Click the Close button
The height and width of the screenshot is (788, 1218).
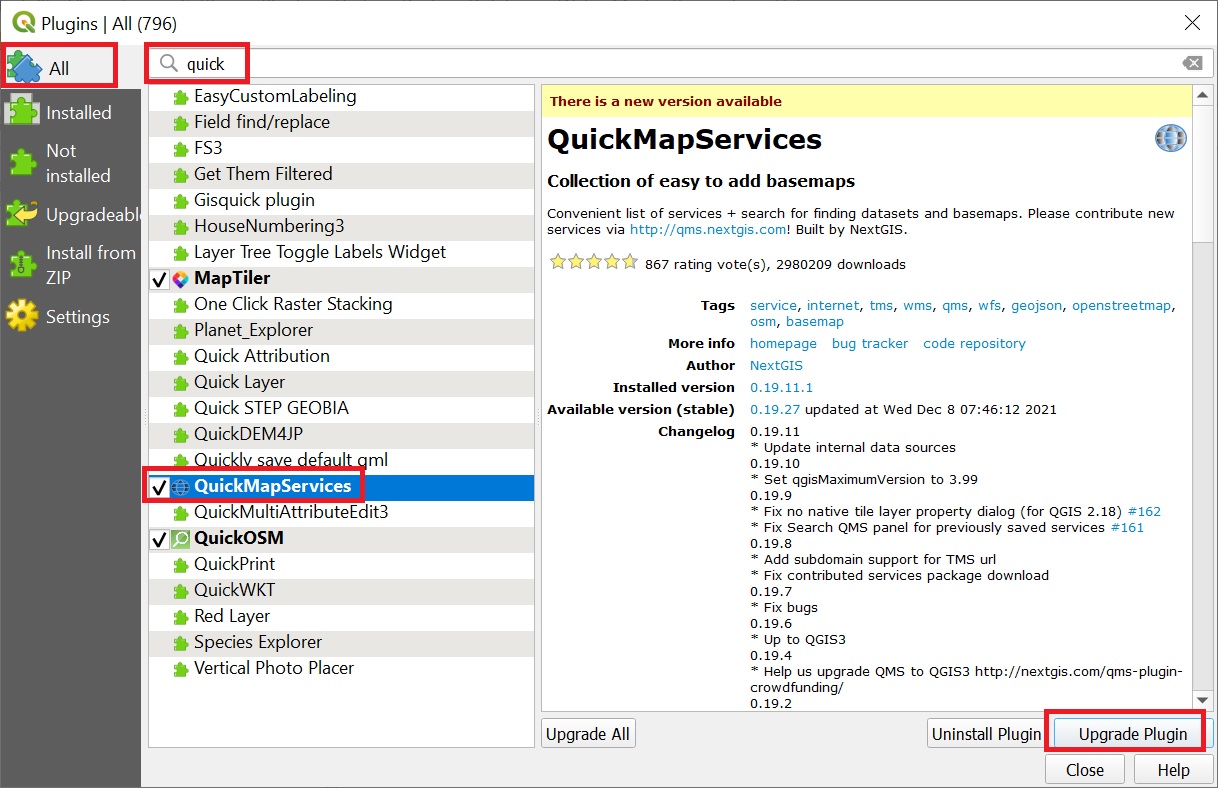point(1085,770)
